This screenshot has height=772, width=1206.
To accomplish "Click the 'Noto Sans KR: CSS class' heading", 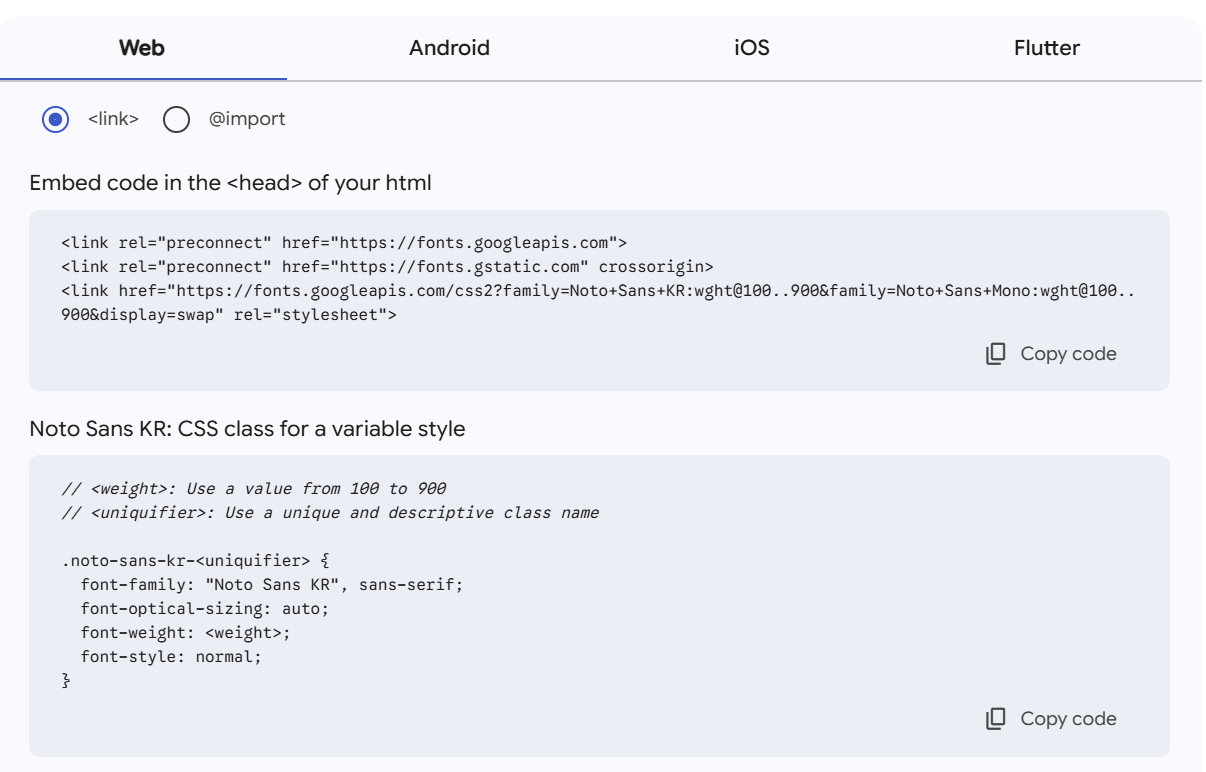I will pyautogui.click(x=247, y=429).
